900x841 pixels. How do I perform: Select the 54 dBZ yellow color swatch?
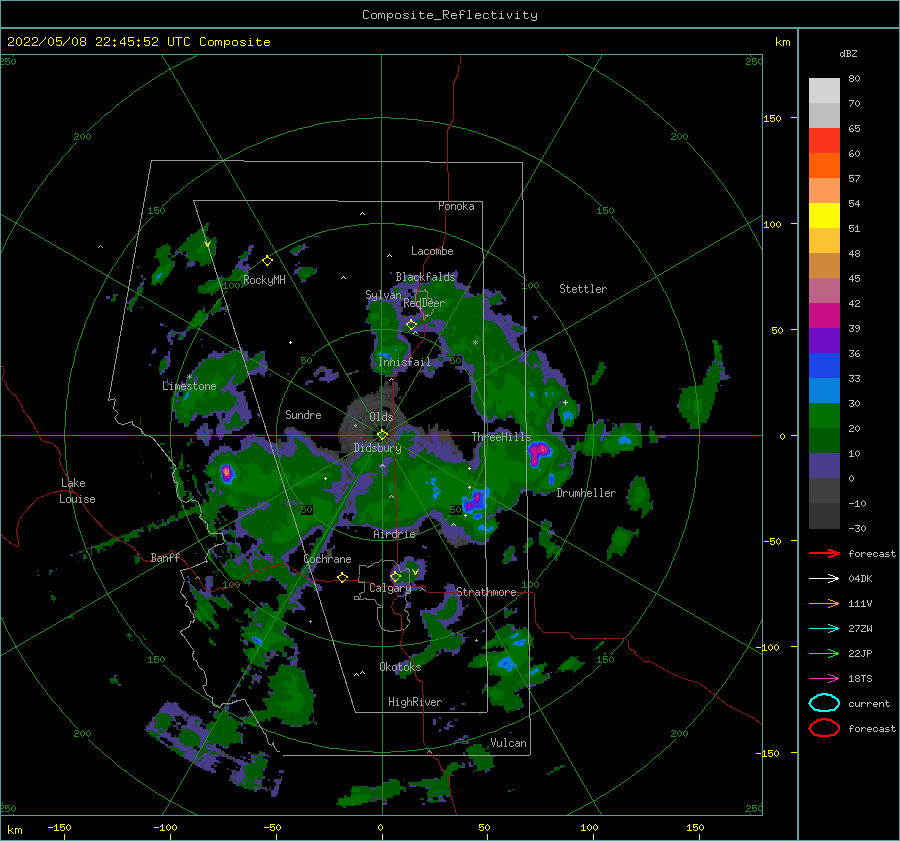(824, 215)
